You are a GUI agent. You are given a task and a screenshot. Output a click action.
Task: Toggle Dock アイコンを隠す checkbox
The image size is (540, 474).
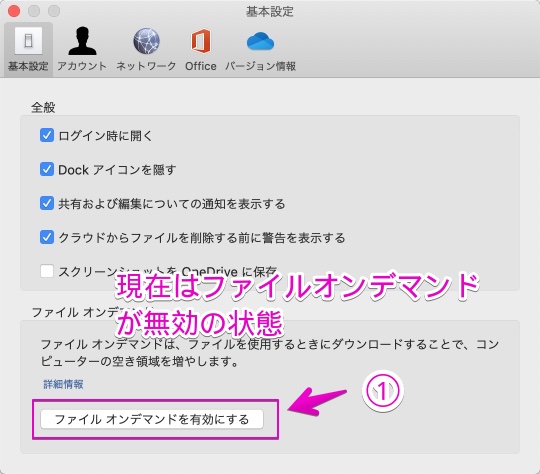[47, 169]
